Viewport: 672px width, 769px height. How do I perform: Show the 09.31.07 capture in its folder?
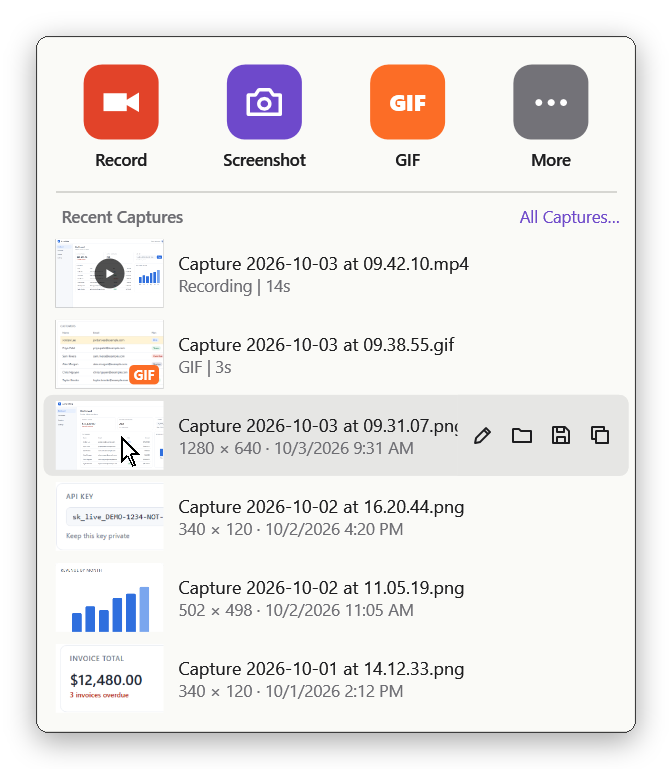(522, 435)
